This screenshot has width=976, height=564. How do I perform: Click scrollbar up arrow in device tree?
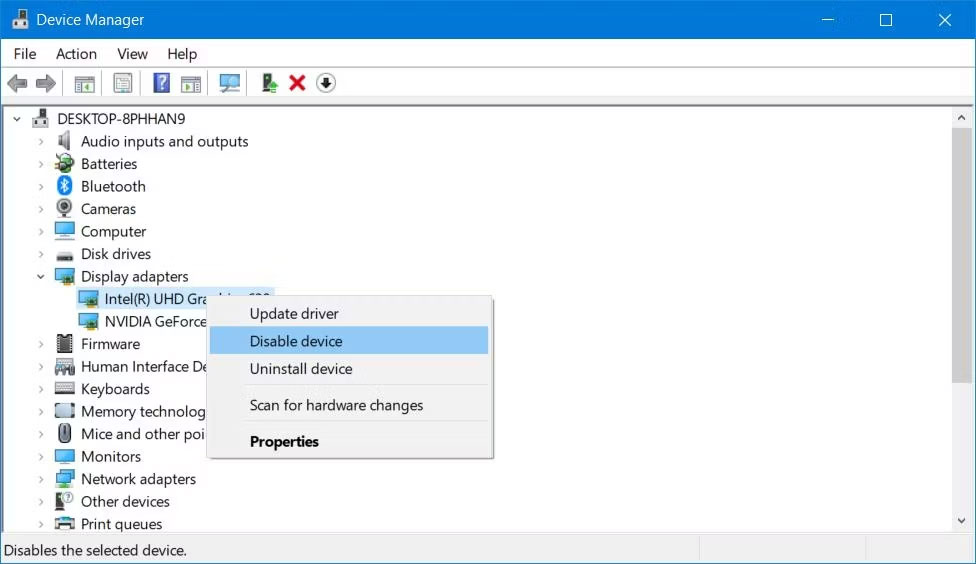(x=962, y=118)
